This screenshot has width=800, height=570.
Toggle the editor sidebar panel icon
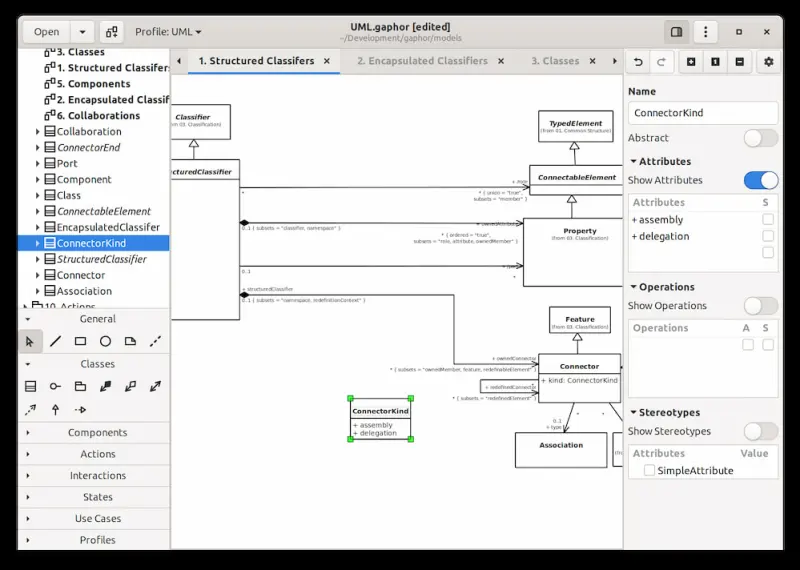coord(677,32)
